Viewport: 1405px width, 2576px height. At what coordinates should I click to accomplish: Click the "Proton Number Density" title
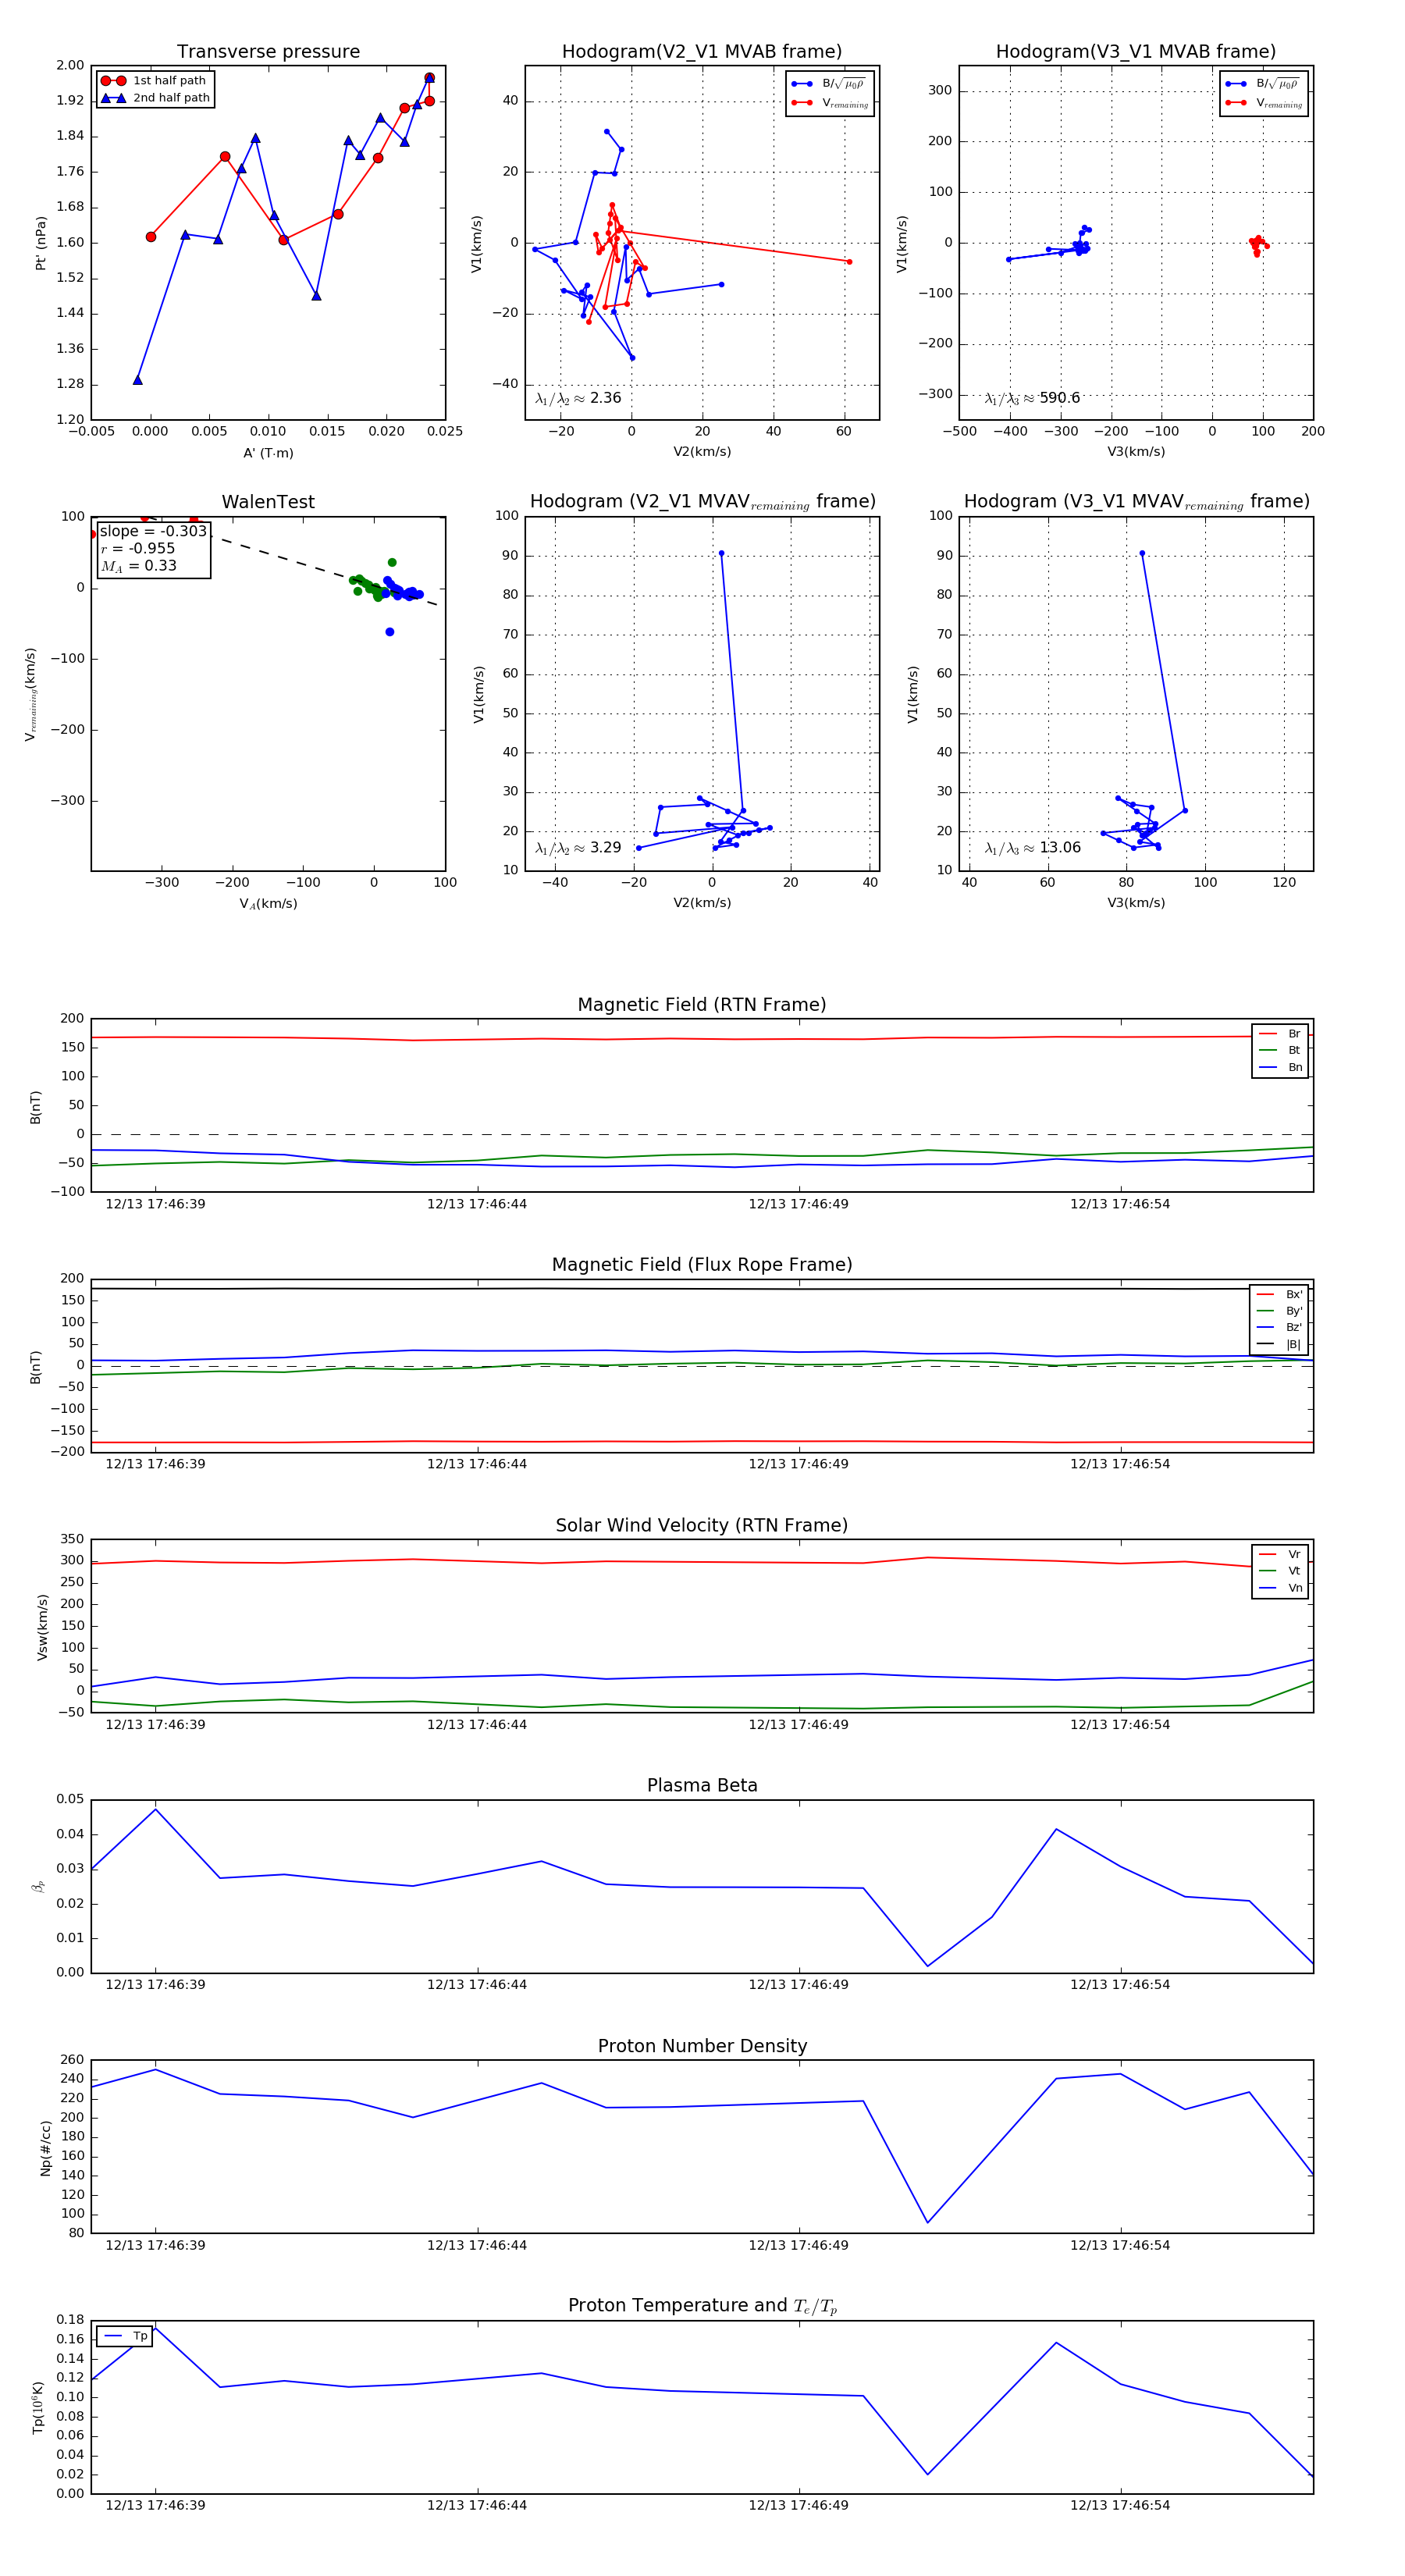702,2046
